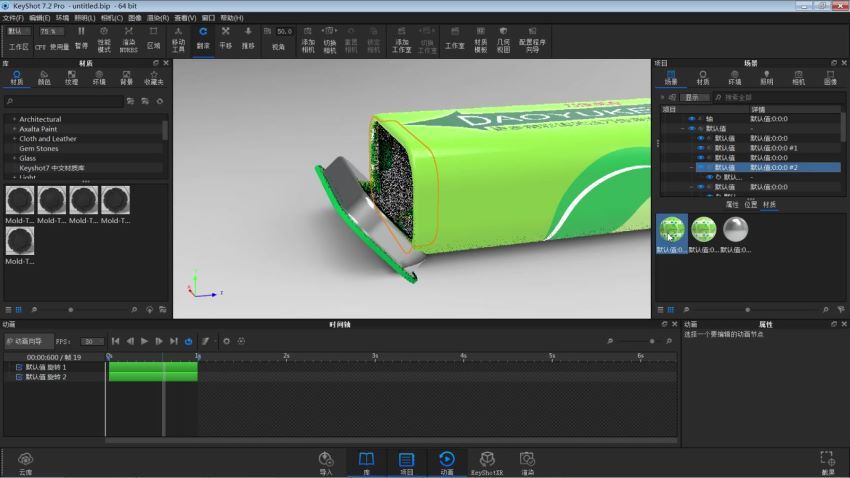Toggle the timeline loop playback button
The image size is (850, 478).
coord(188,341)
